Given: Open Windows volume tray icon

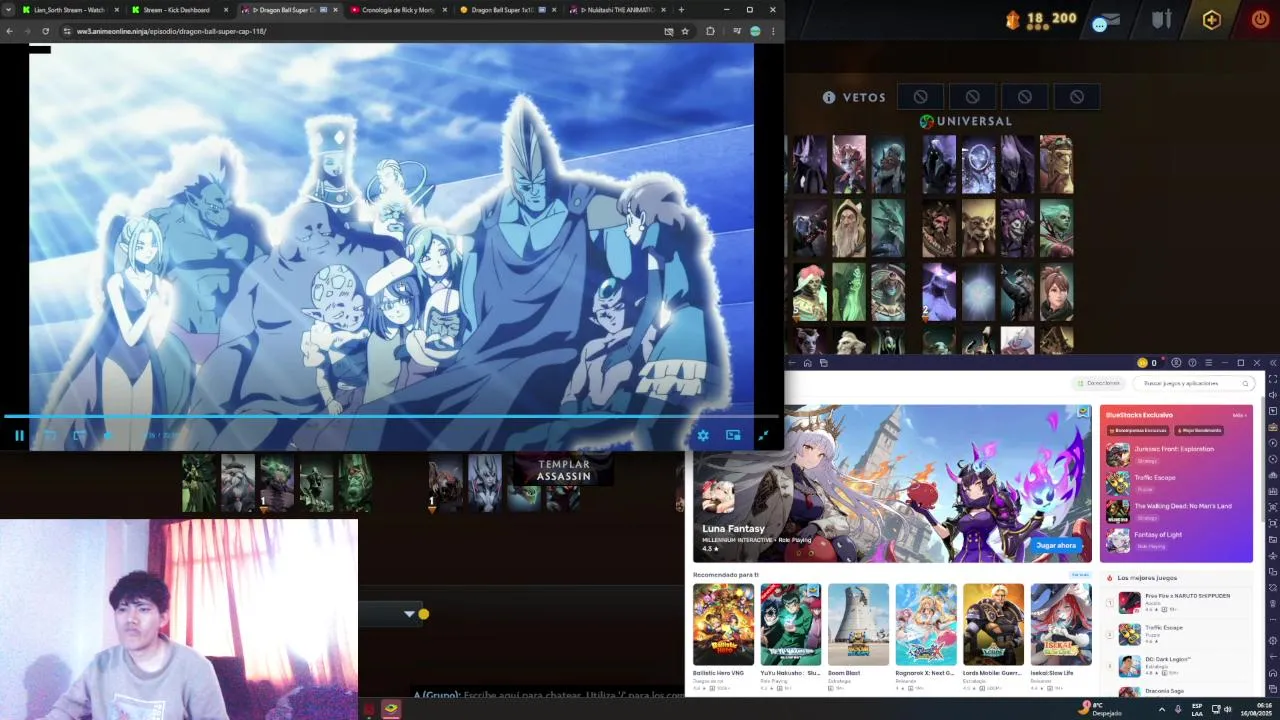Looking at the screenshot, I should click(1227, 709).
